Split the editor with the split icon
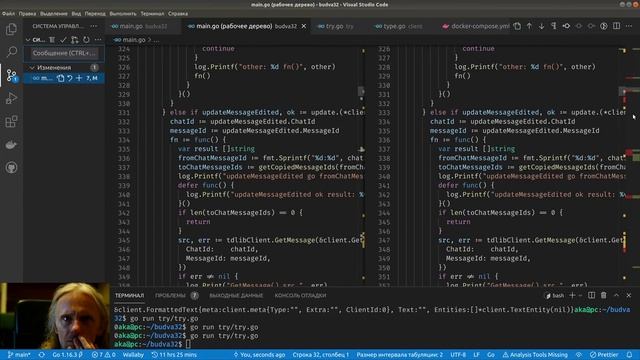 click(616, 26)
